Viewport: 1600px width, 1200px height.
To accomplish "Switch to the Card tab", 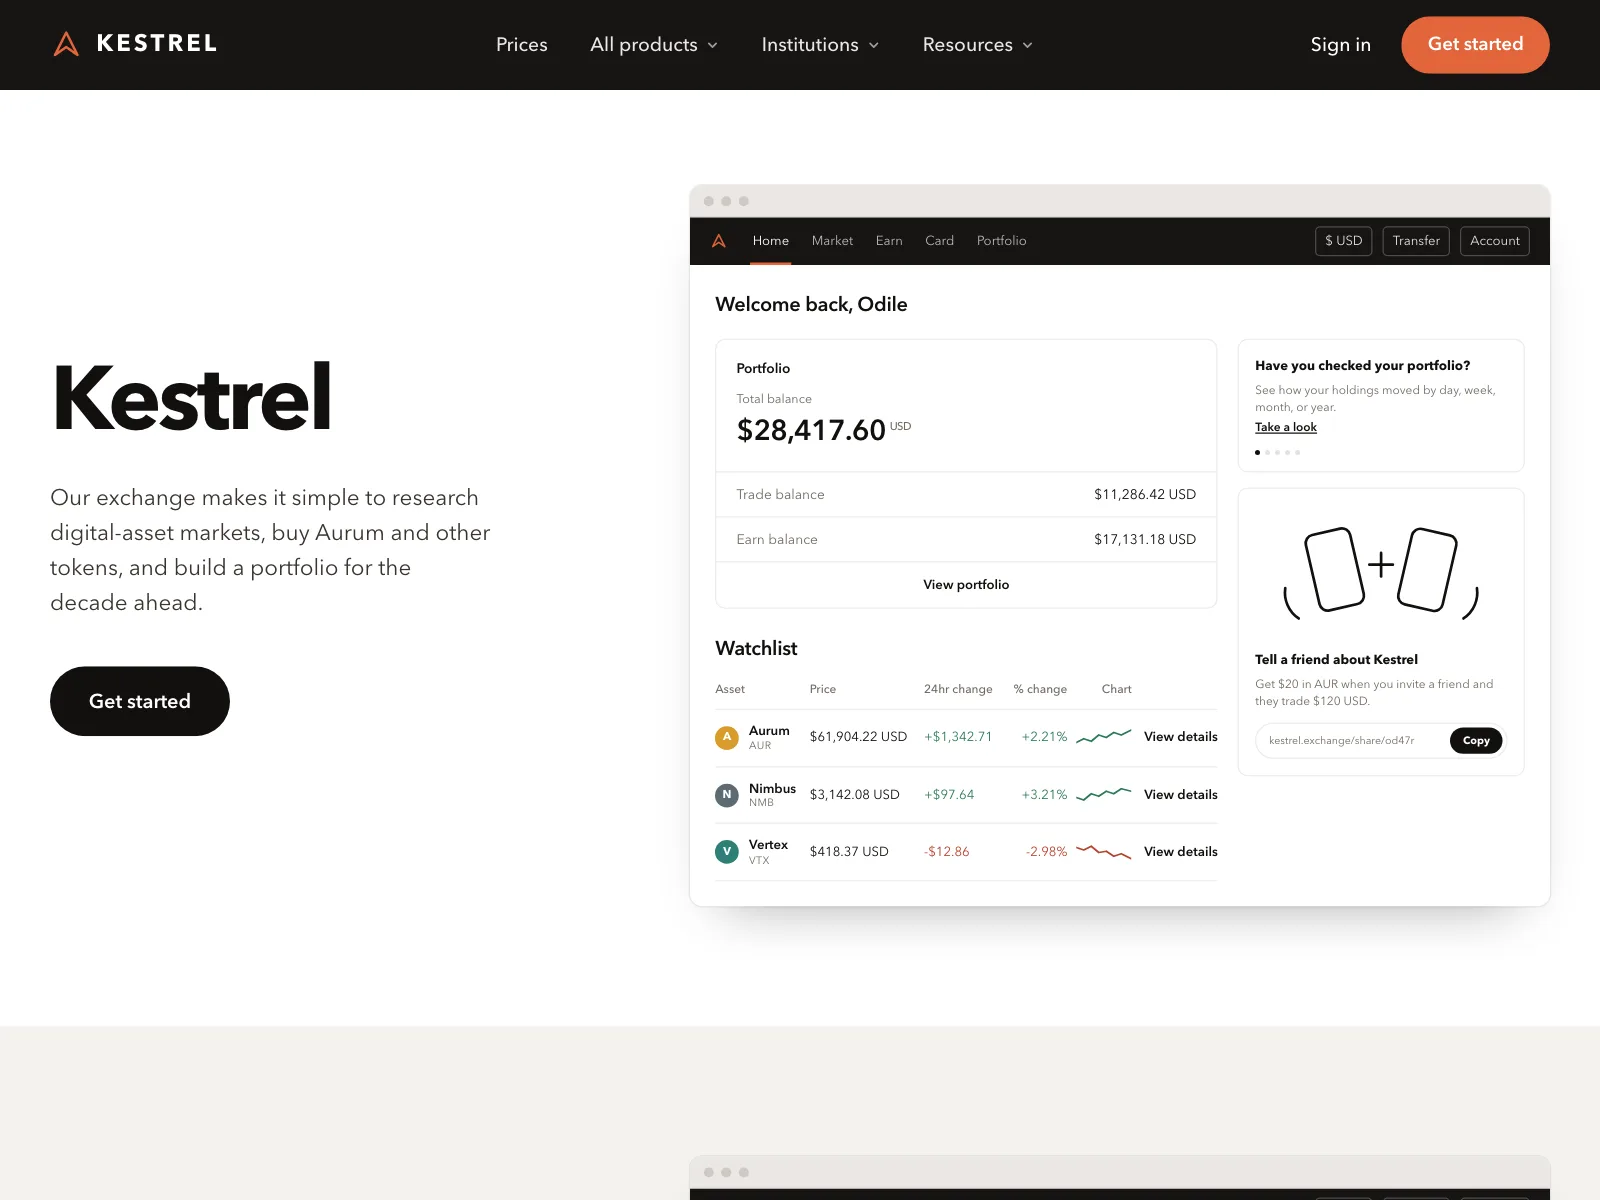I will [x=939, y=241].
